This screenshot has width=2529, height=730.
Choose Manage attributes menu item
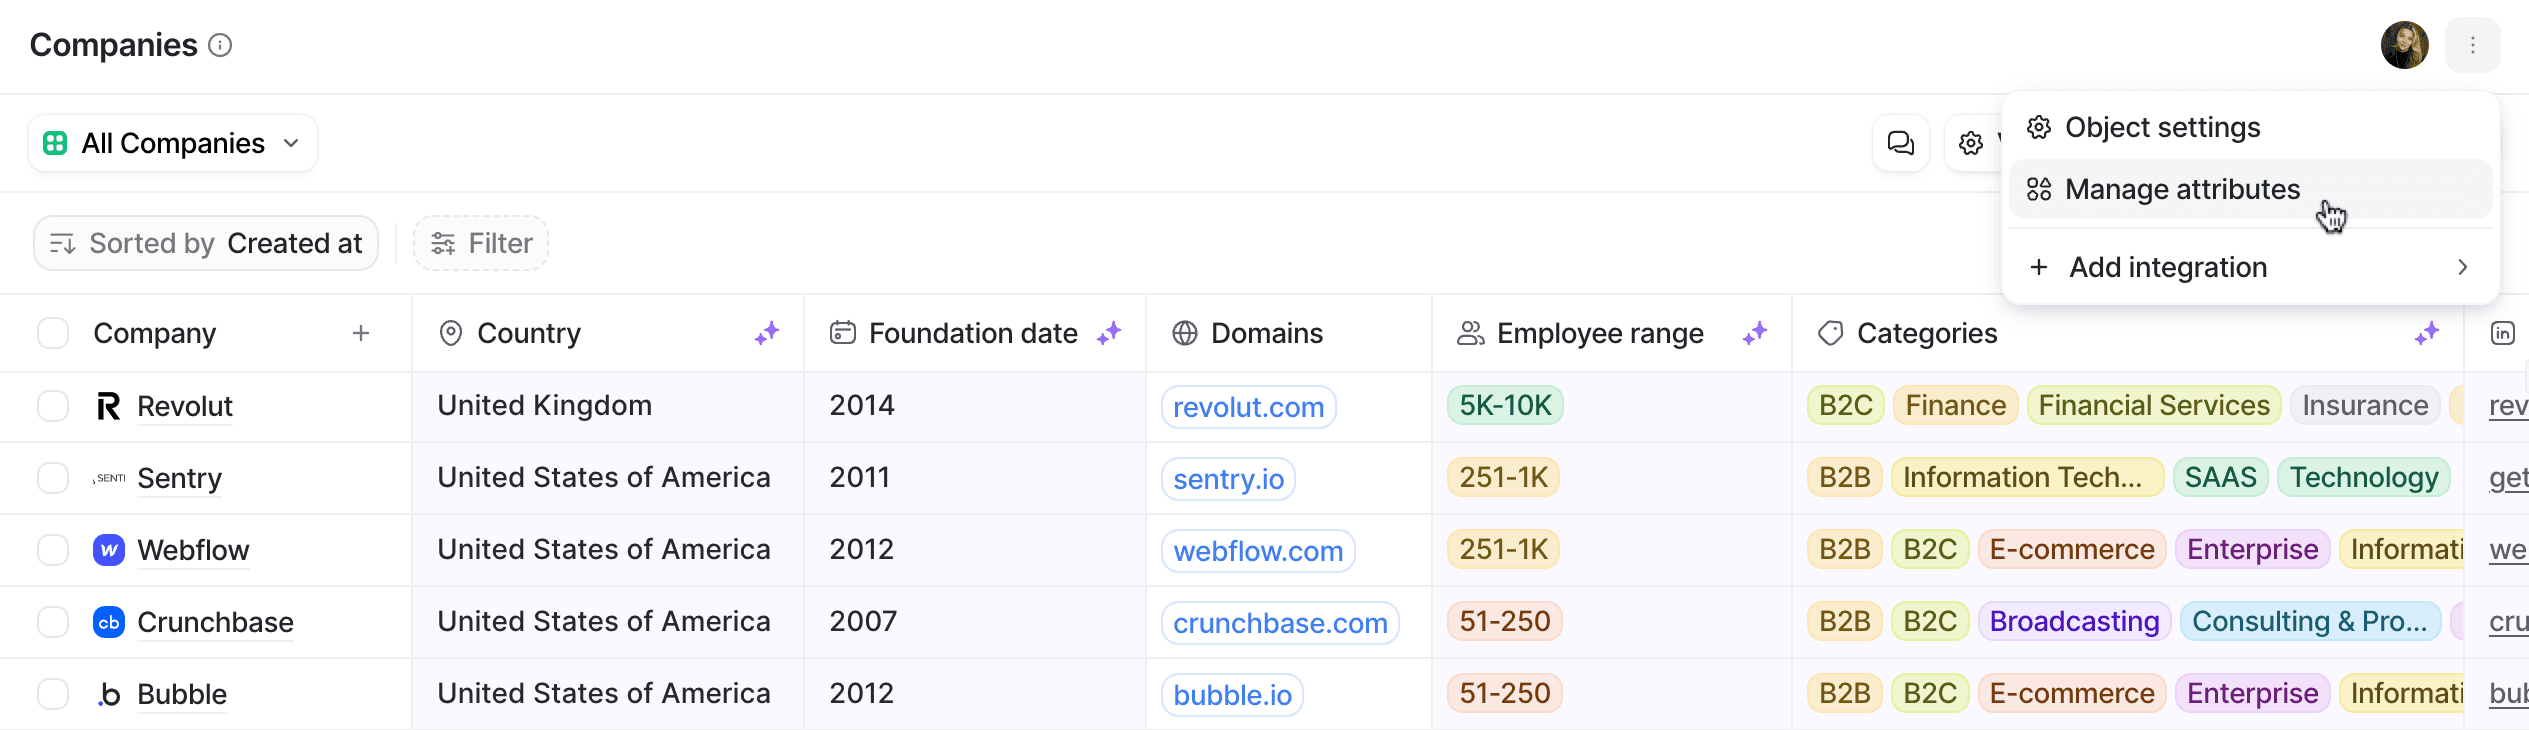[2250, 189]
